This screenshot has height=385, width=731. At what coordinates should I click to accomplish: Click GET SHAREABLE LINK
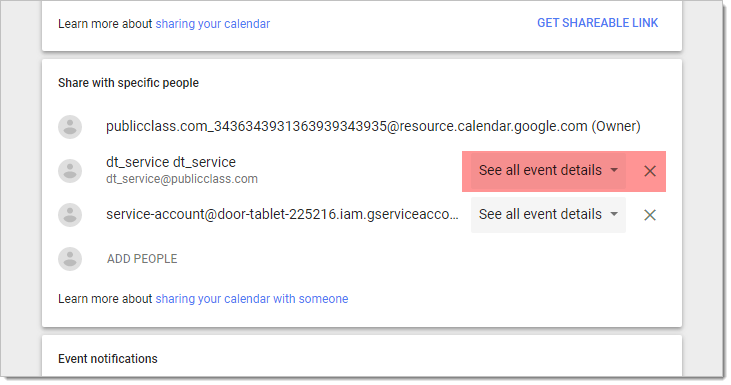coord(597,23)
